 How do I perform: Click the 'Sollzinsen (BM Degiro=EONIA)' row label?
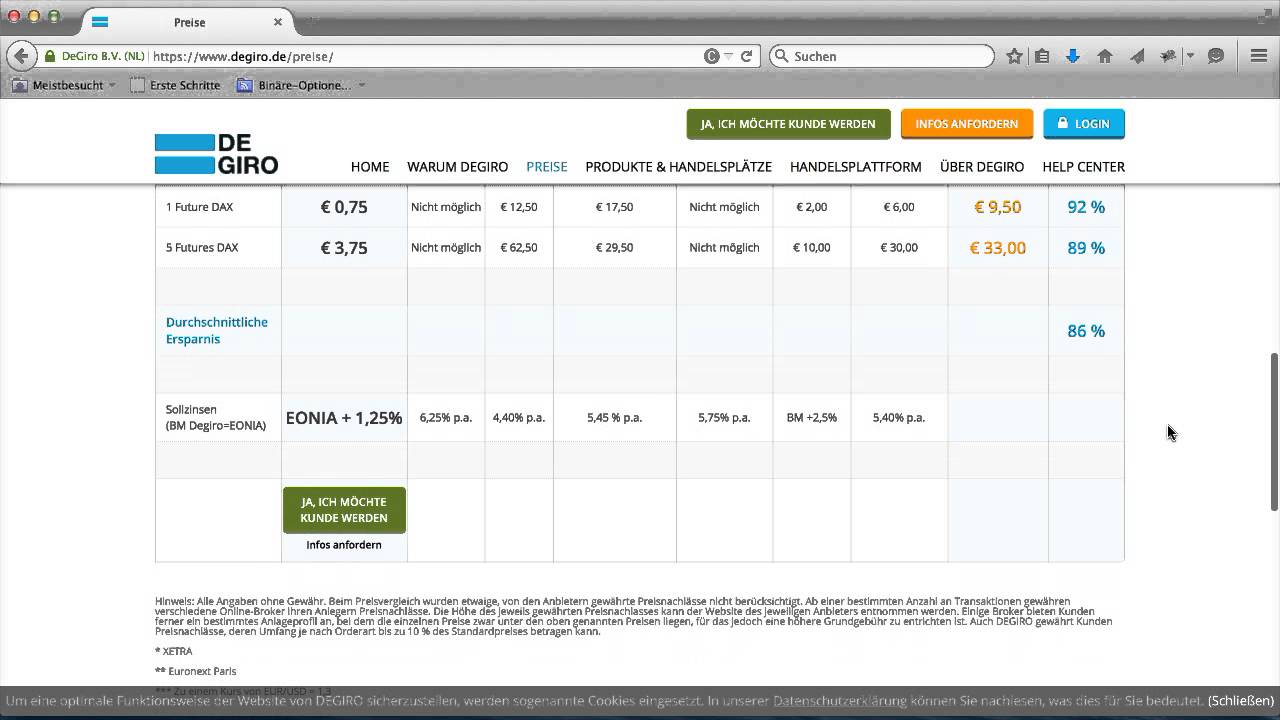(x=216, y=418)
